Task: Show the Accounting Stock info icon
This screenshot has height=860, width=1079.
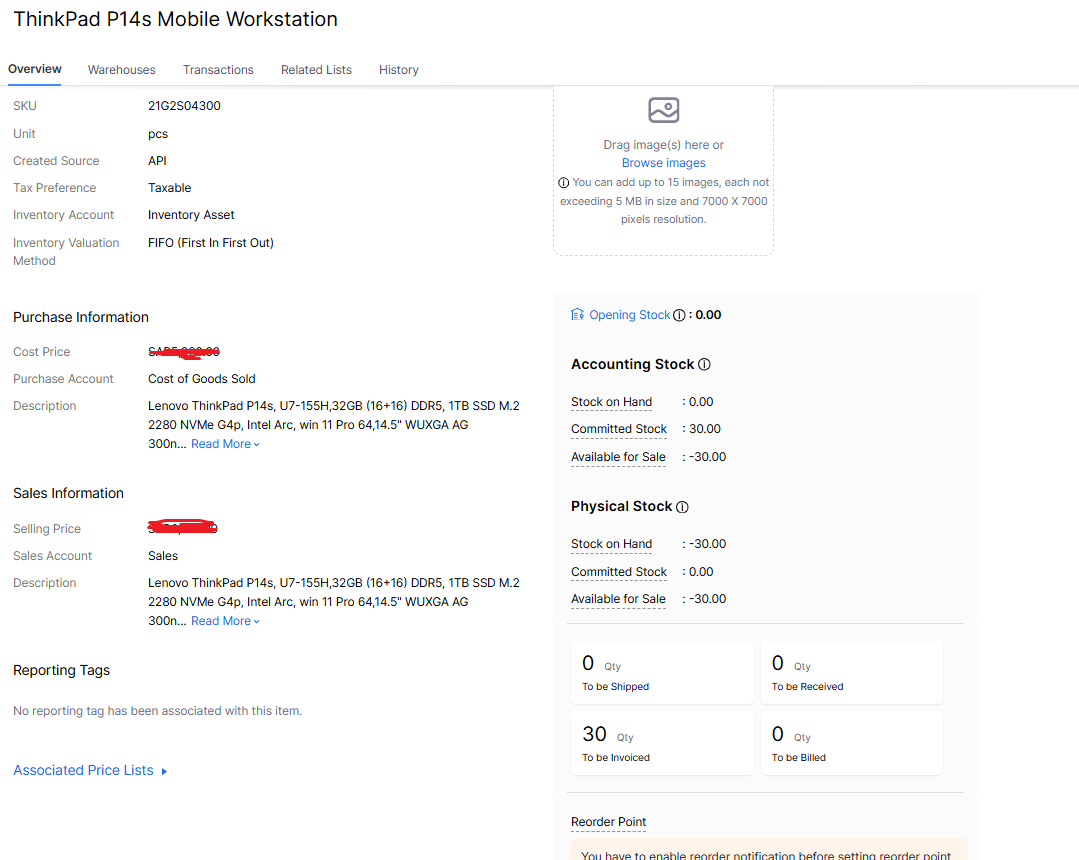Action: (x=704, y=365)
